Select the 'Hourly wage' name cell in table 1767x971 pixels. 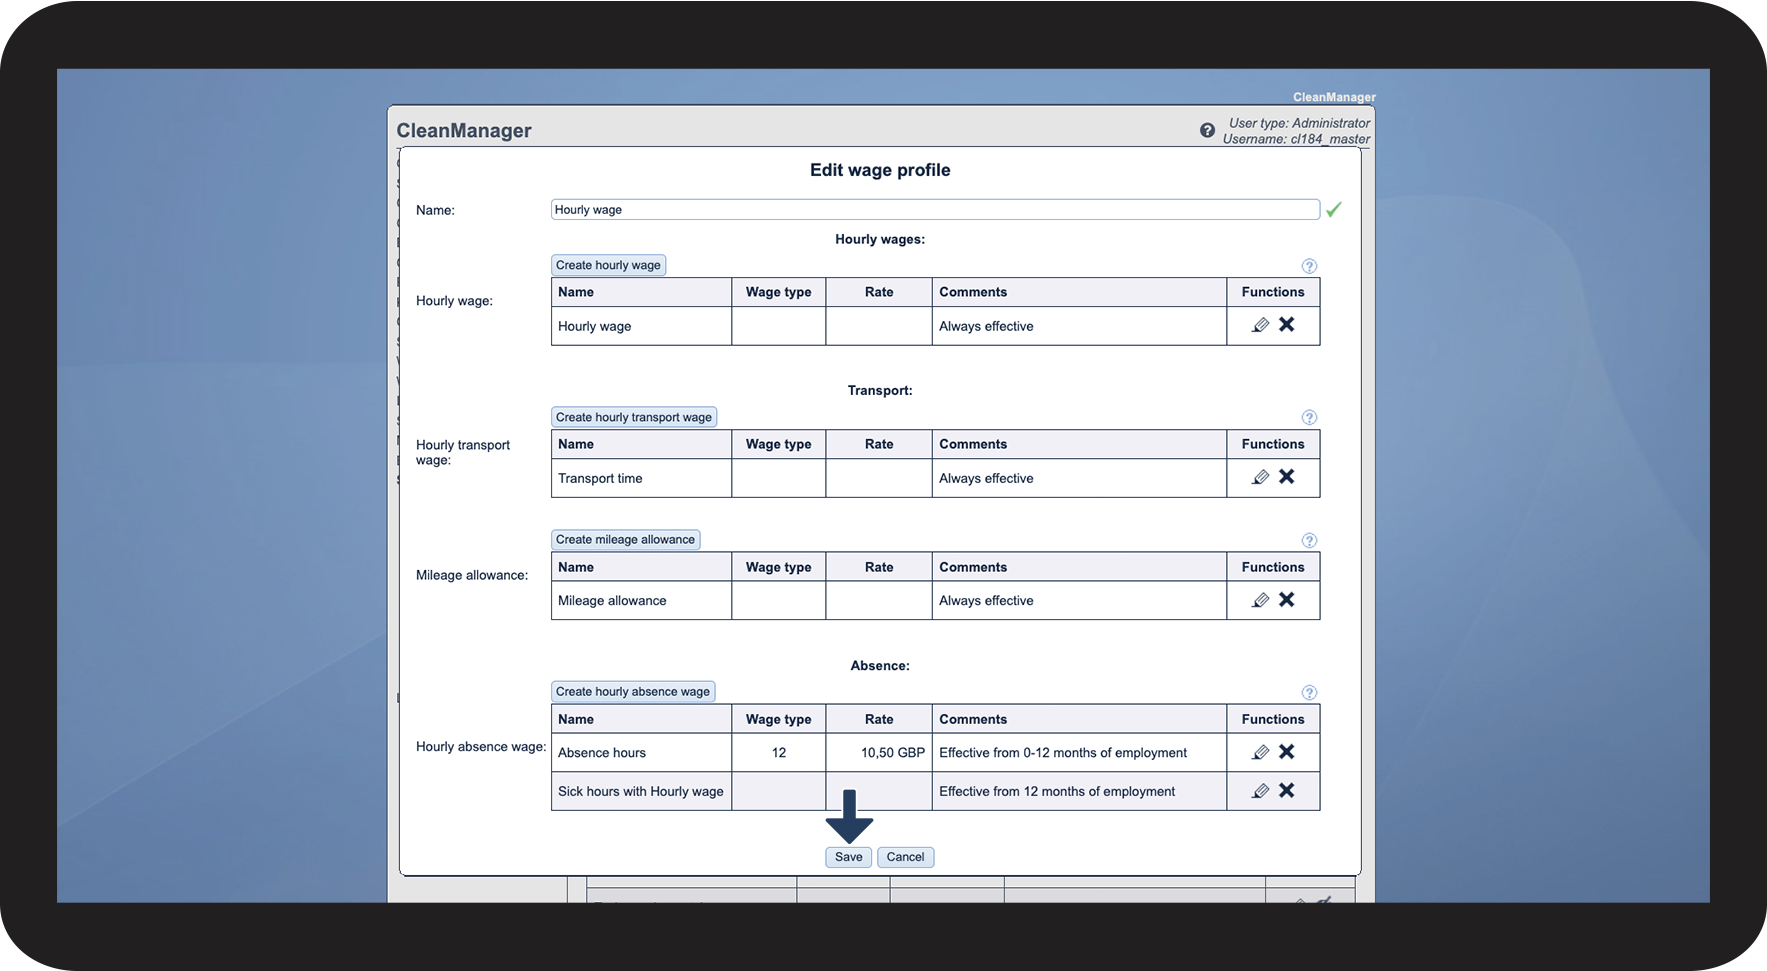(x=641, y=326)
